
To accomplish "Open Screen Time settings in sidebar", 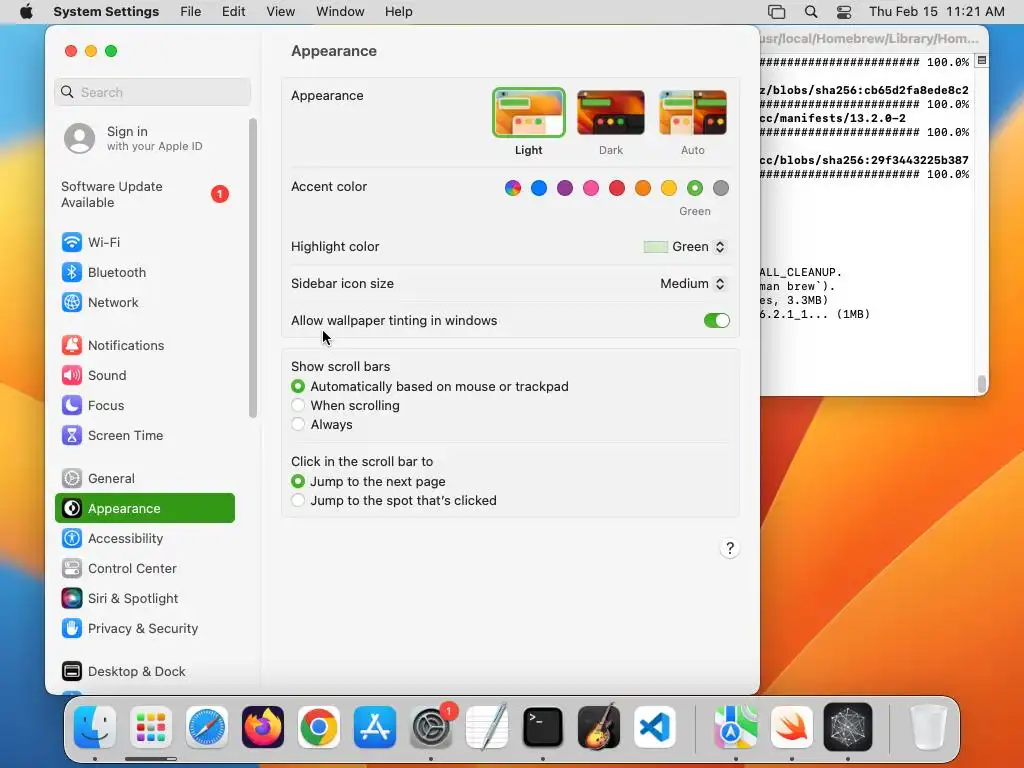I will click(145, 436).
